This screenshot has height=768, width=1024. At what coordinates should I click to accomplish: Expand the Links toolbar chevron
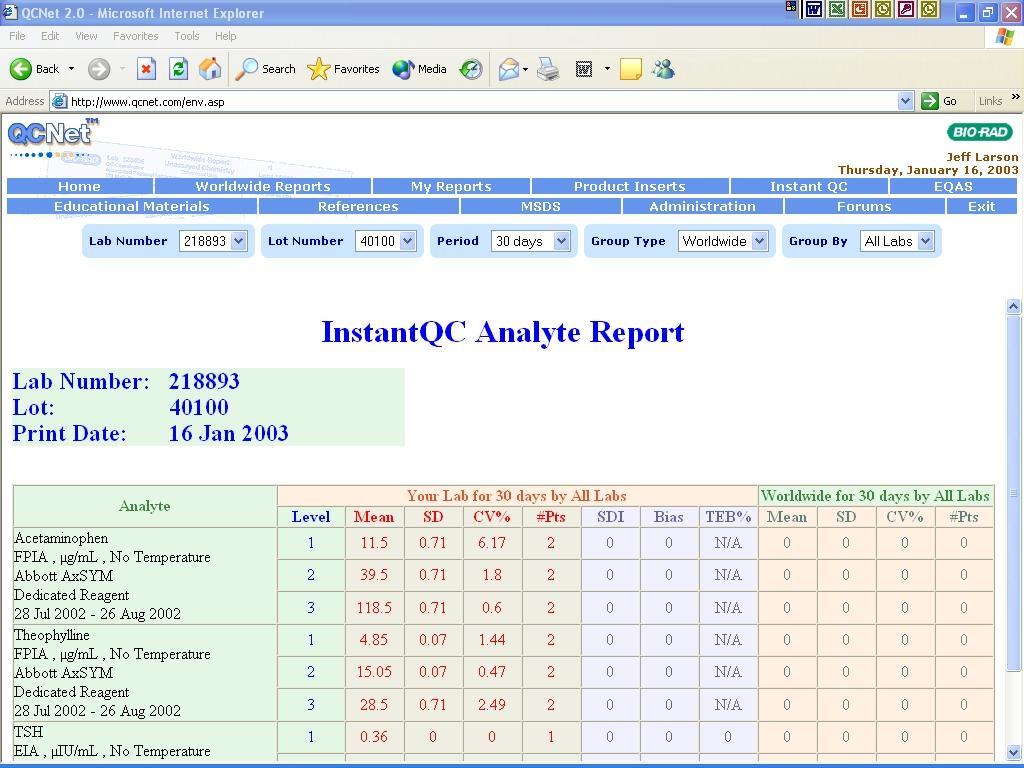(x=1016, y=97)
